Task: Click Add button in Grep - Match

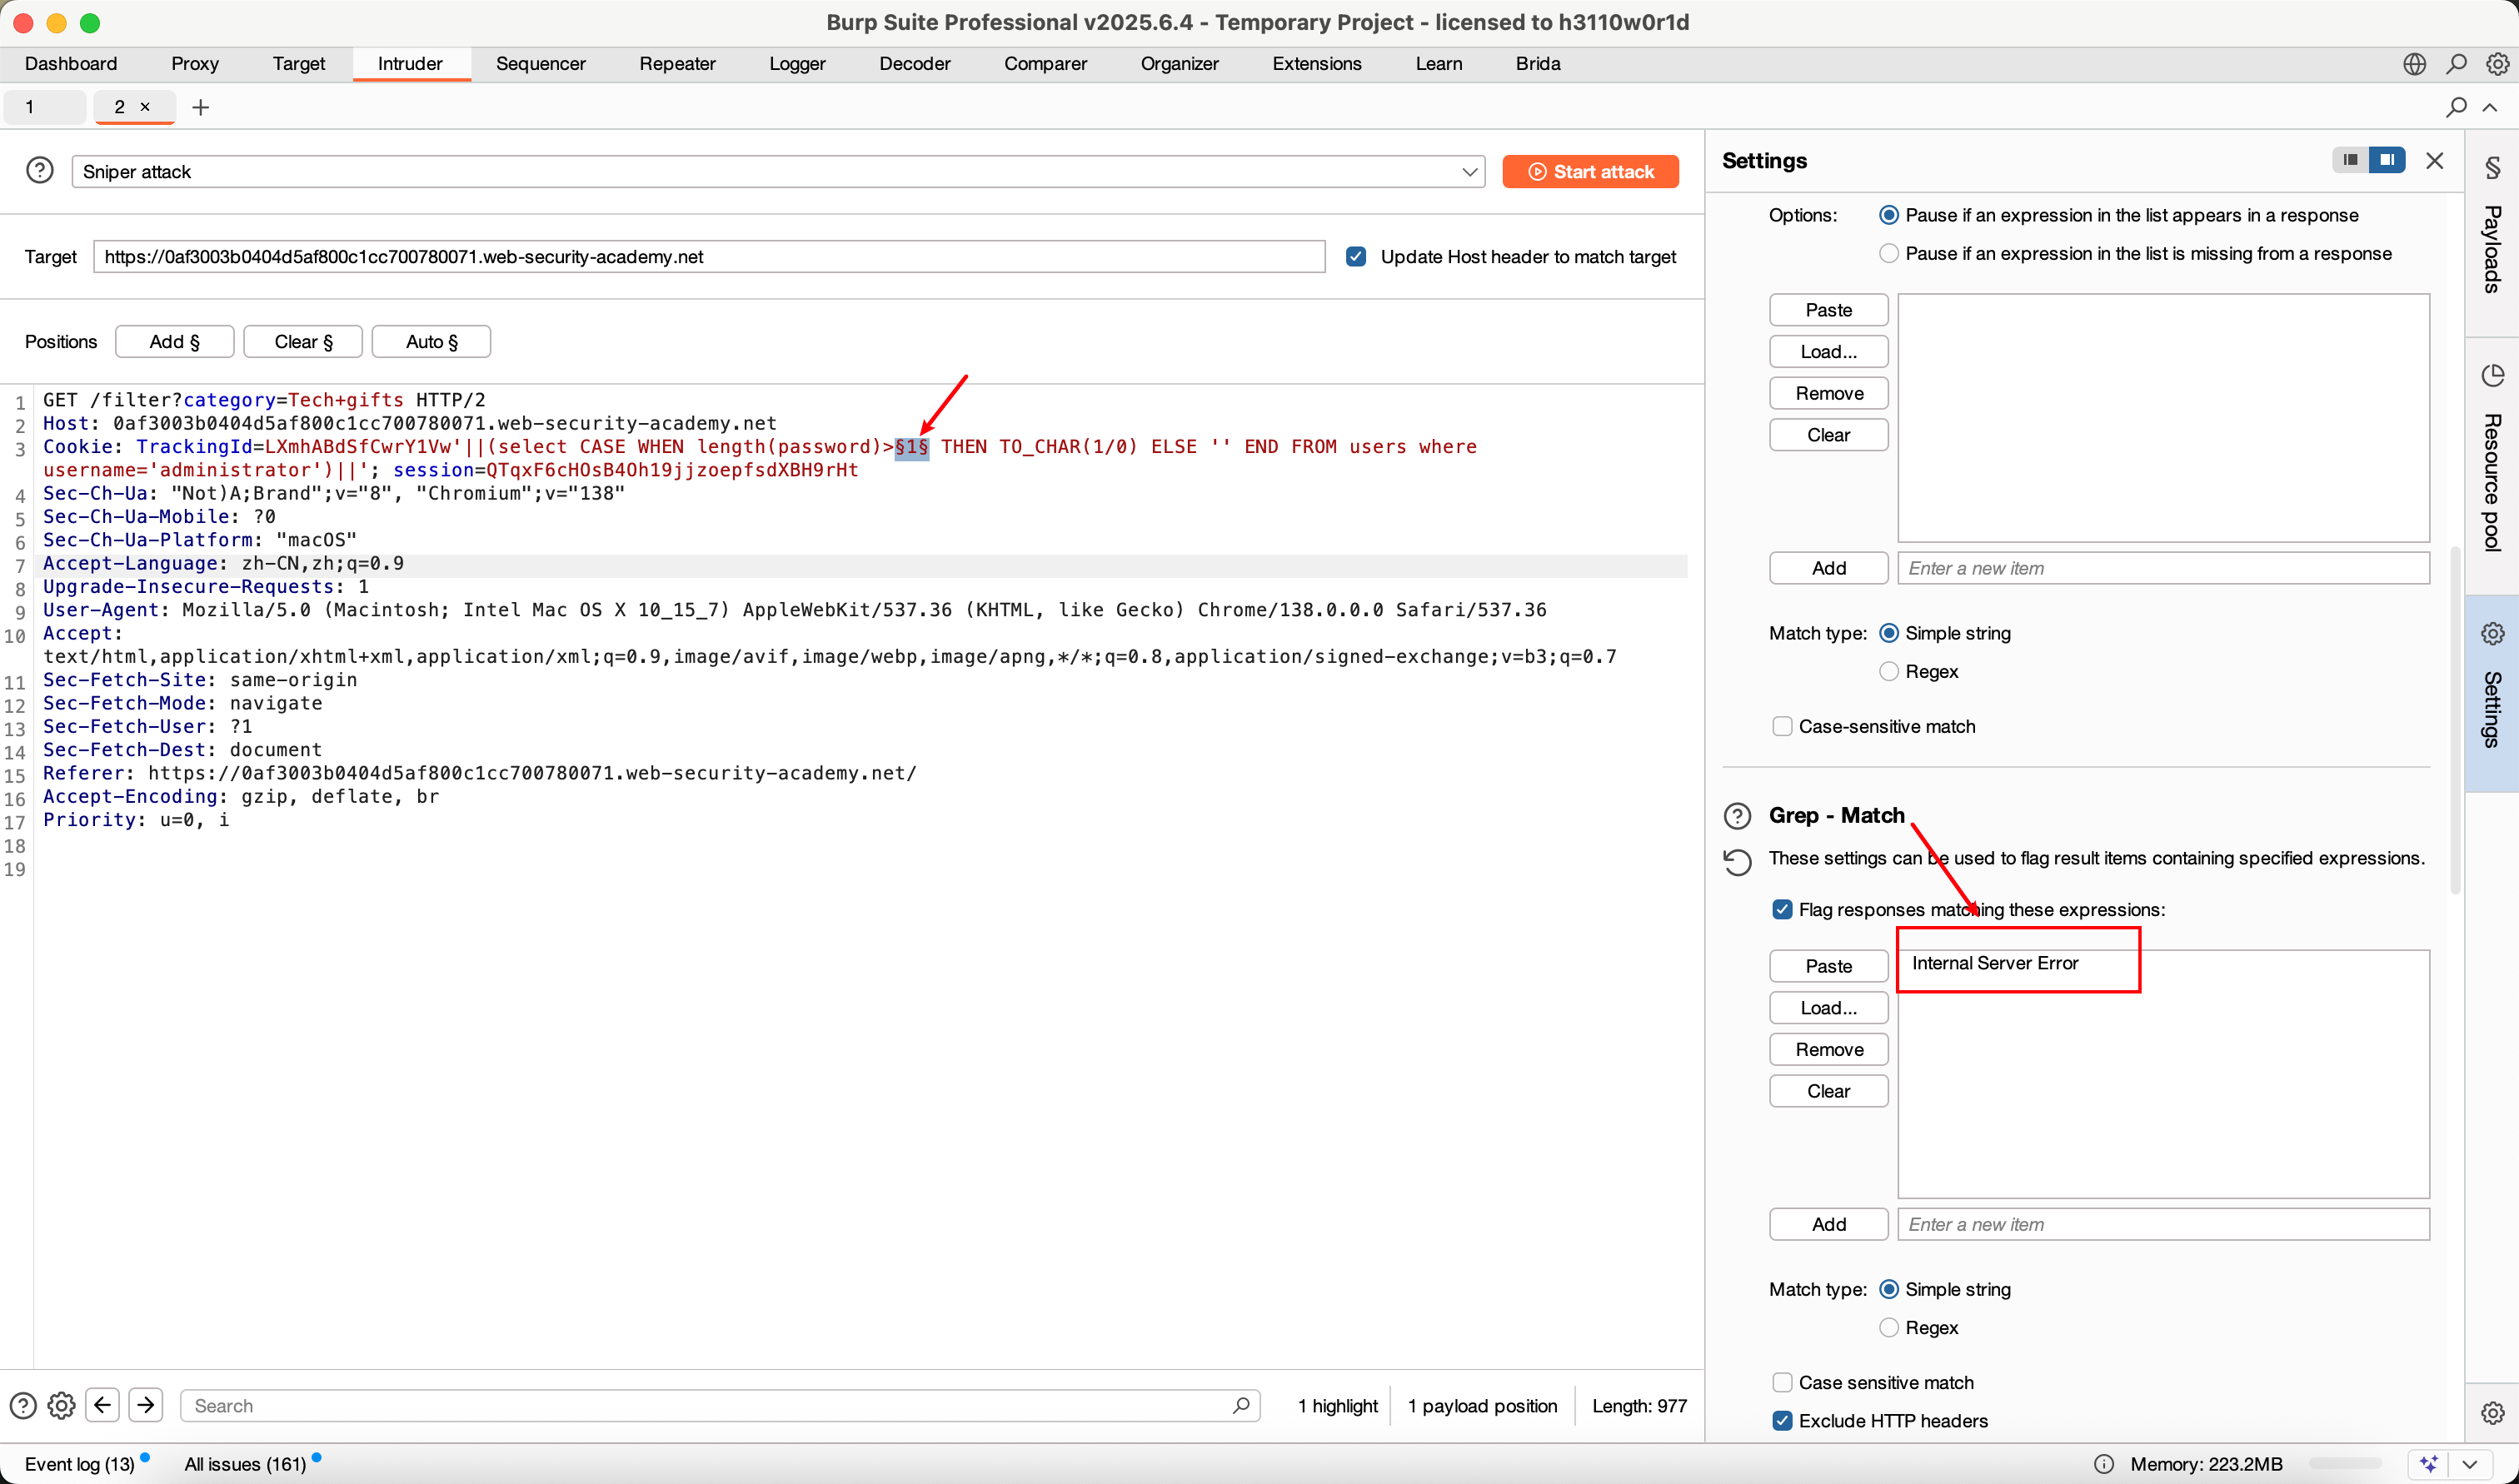Action: coord(1829,1225)
